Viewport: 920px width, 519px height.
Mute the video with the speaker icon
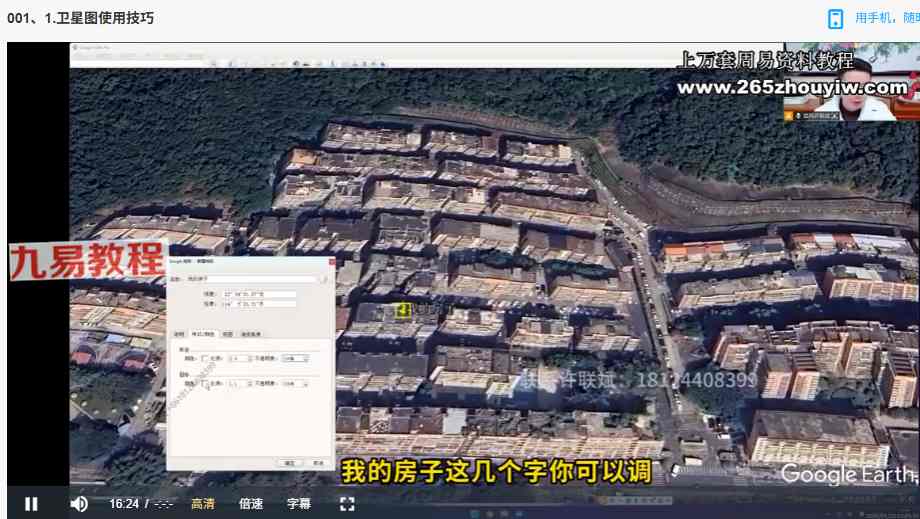click(x=79, y=504)
